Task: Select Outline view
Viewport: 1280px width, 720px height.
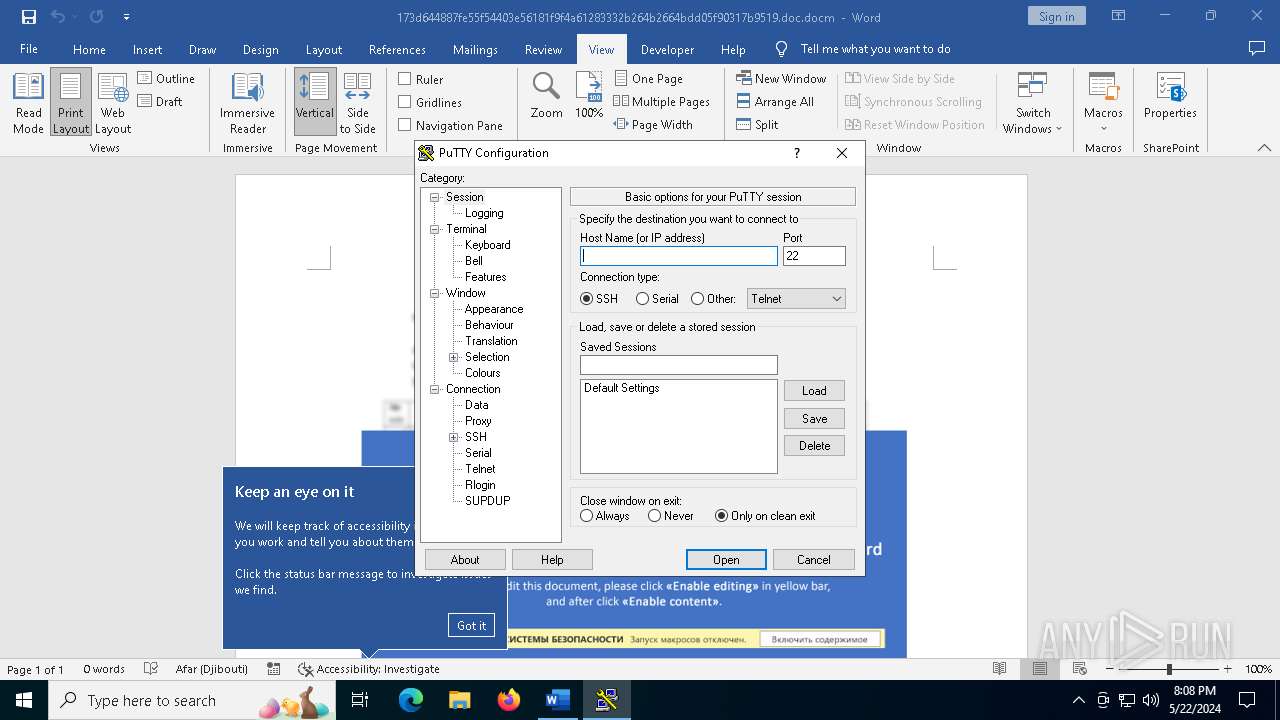Action: 166,78
